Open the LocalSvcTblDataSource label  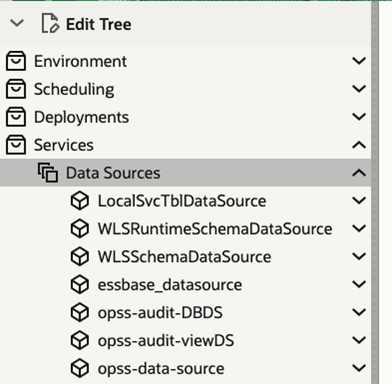coord(182,201)
